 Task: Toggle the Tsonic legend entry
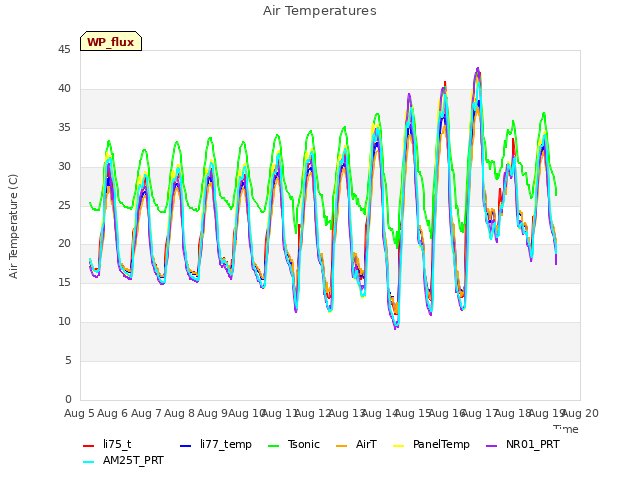click(x=293, y=444)
